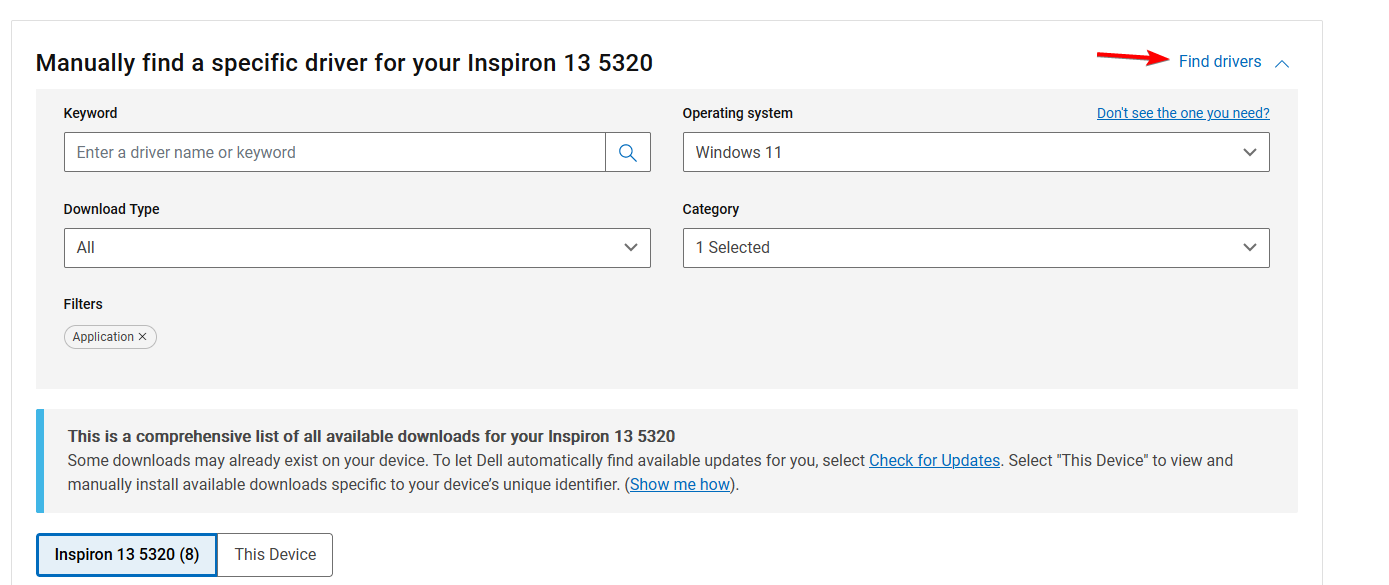Screen dimensions: 1389x585
Task: Remove the Application filter with its X
Action: (142, 337)
